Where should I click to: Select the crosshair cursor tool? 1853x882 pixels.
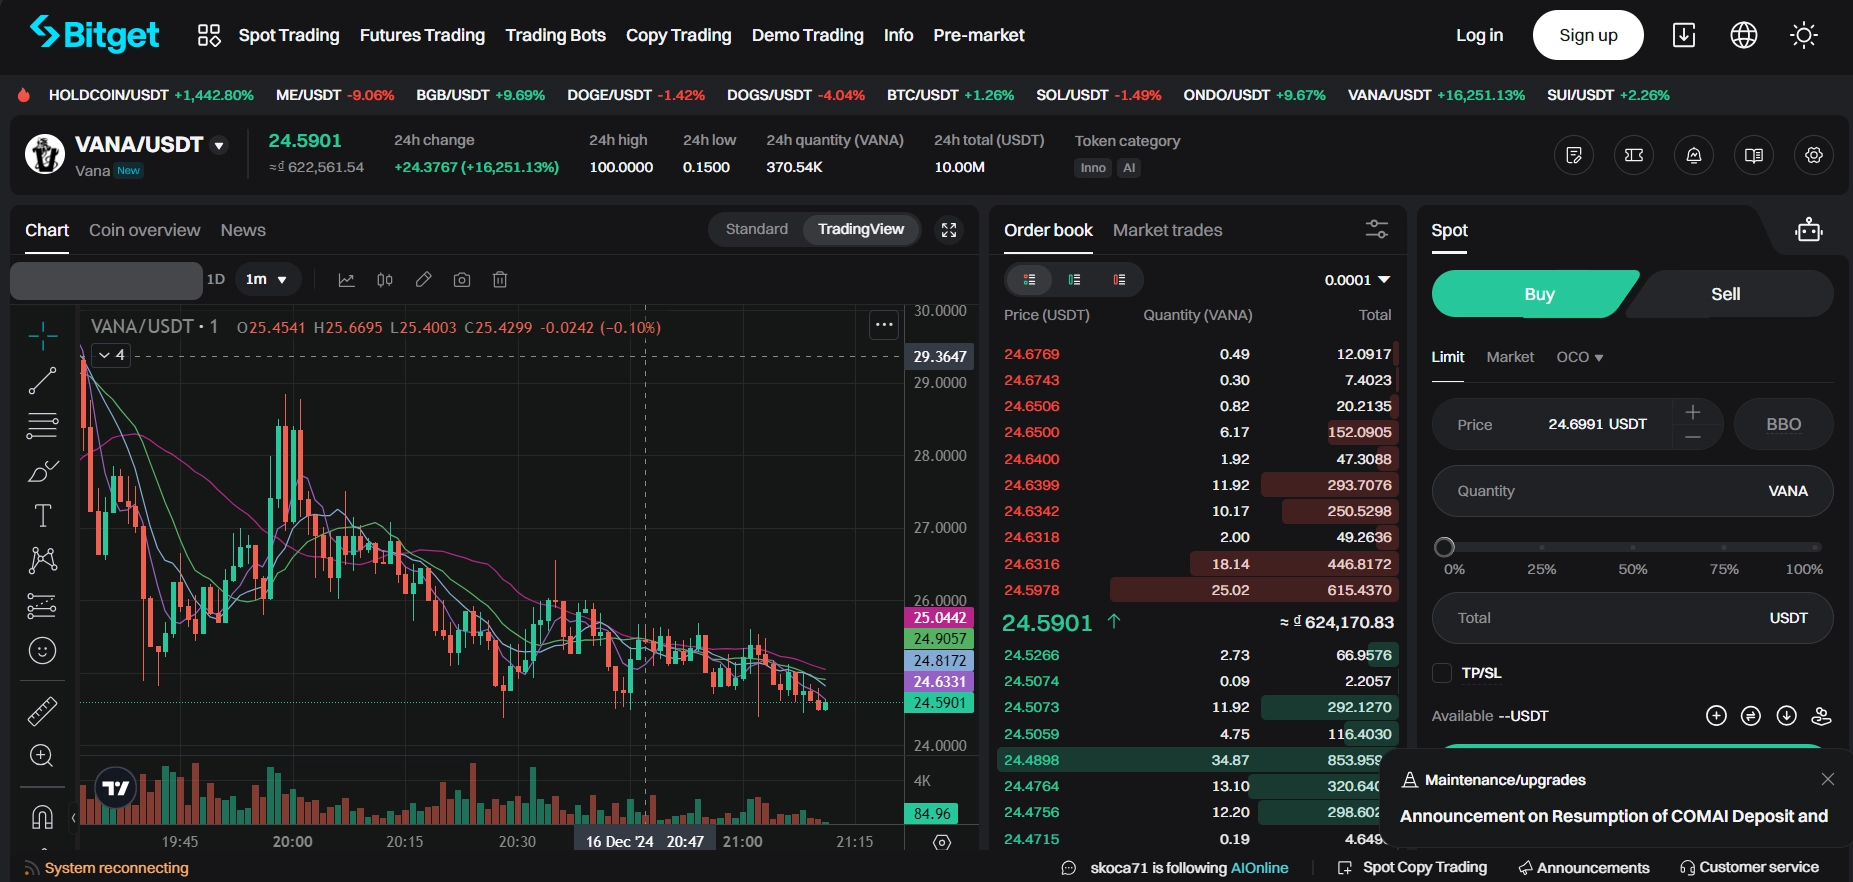[x=42, y=336]
